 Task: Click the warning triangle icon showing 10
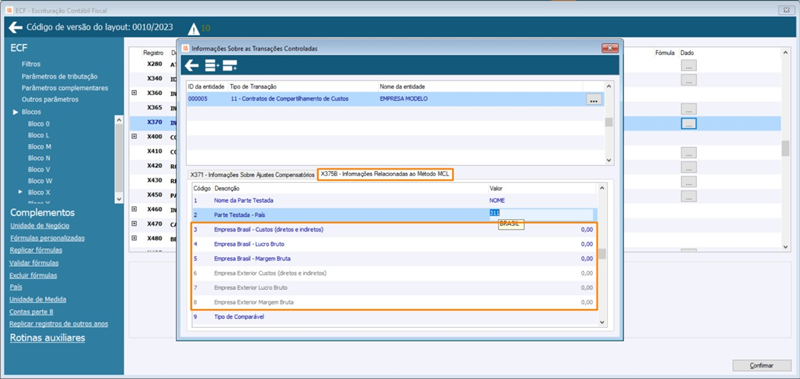(194, 29)
